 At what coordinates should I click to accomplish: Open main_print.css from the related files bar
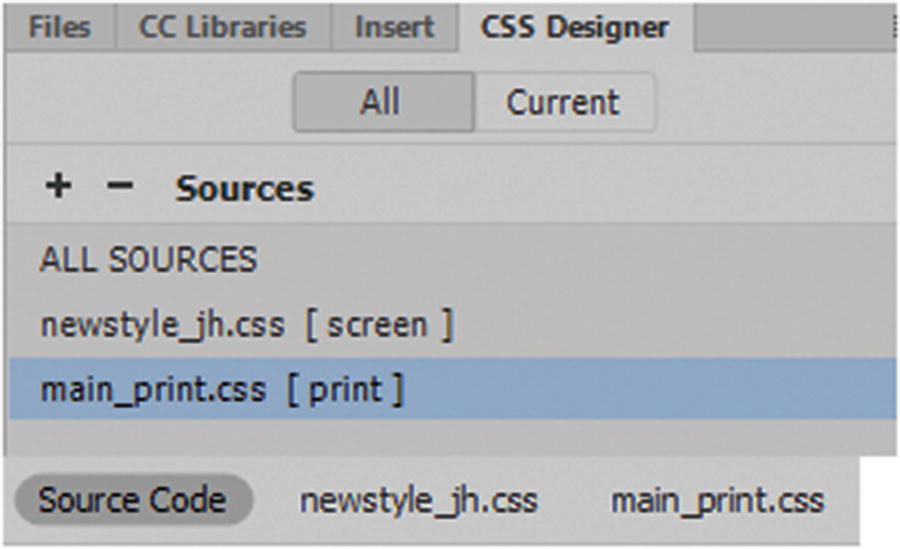click(717, 500)
